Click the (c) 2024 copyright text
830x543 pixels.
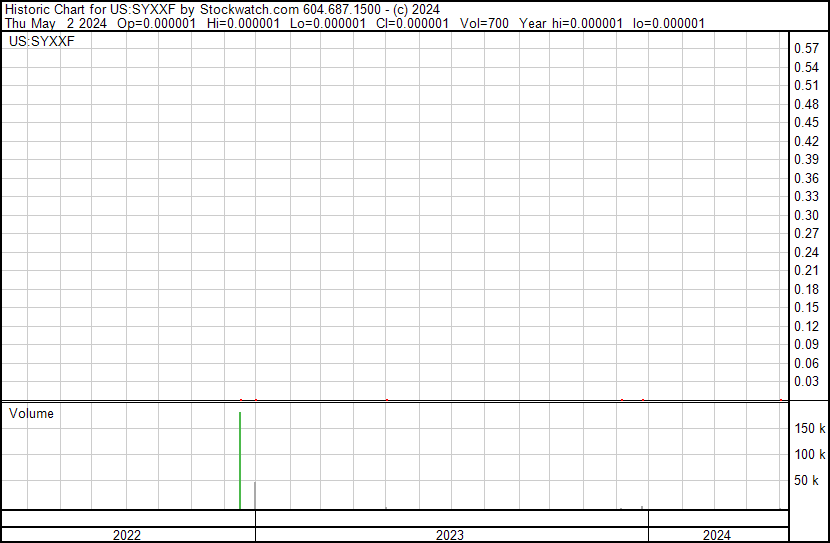[x=416, y=10]
